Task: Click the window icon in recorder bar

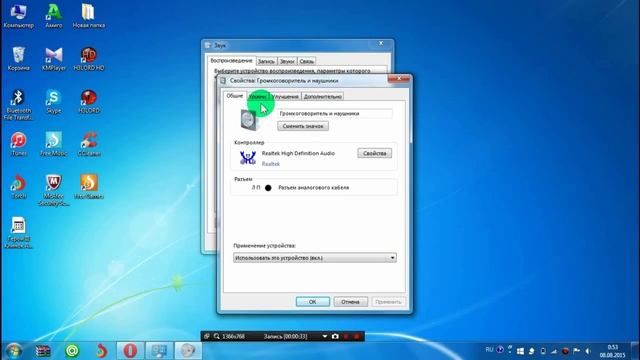Action: [207, 336]
